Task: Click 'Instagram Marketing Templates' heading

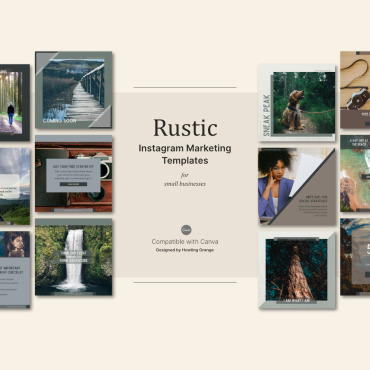Action: click(185, 154)
